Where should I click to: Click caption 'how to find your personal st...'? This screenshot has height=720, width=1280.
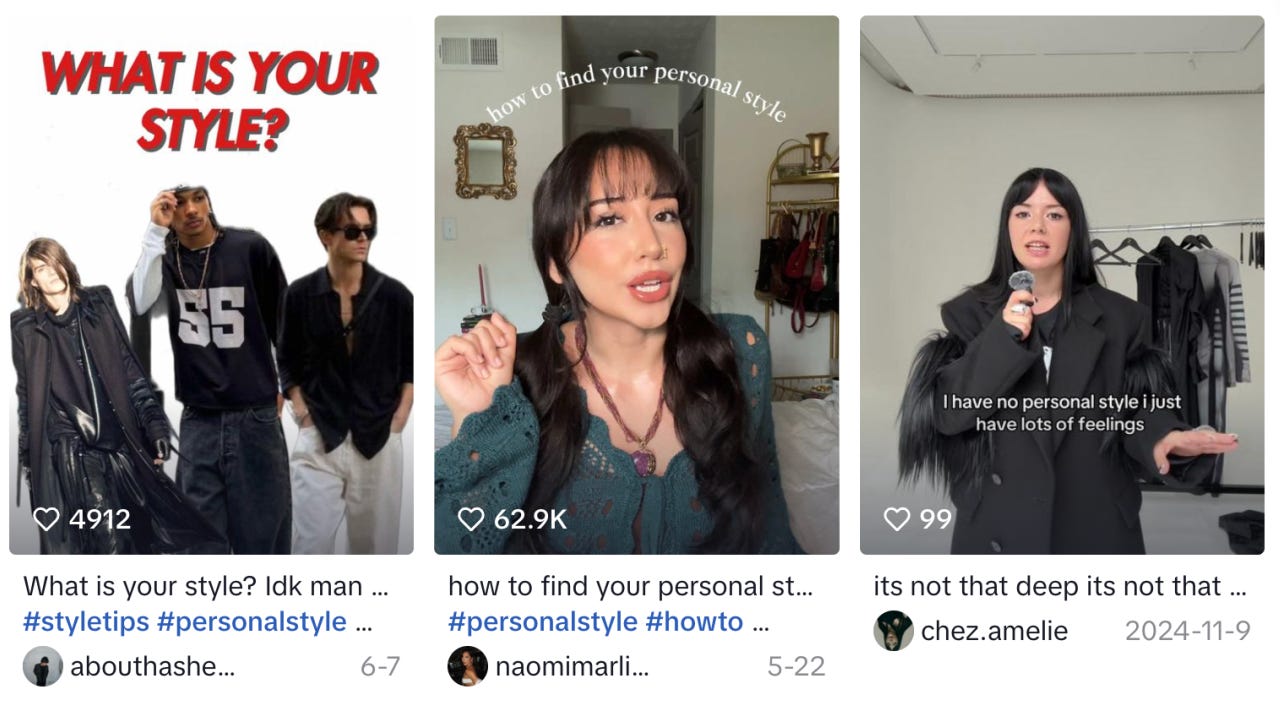coord(630,586)
